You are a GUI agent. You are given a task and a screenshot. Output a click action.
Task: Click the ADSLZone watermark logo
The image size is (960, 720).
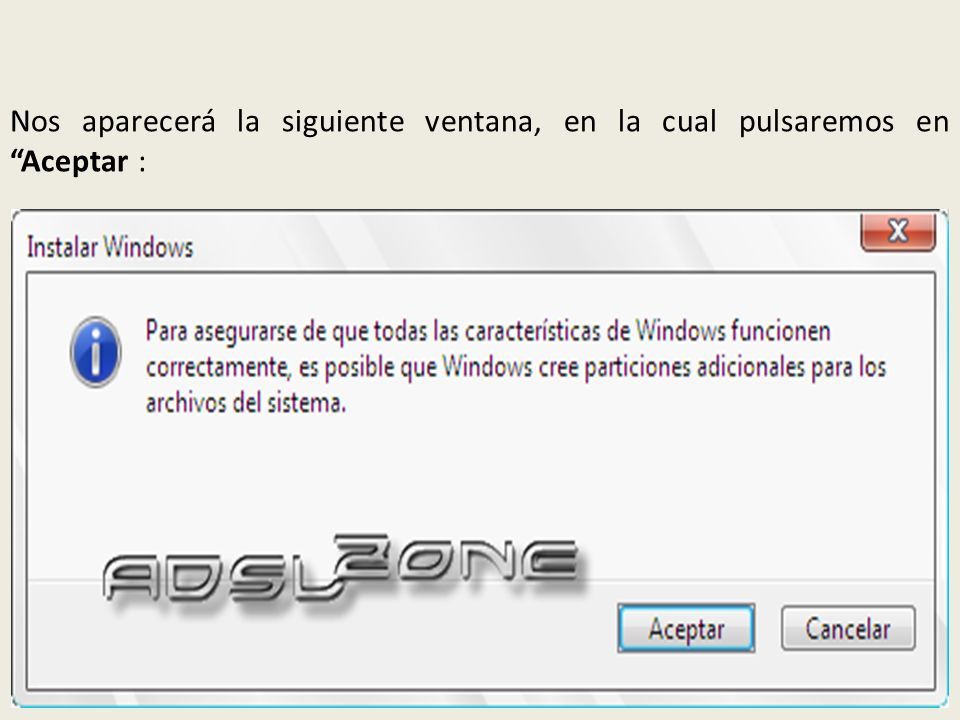click(343, 569)
